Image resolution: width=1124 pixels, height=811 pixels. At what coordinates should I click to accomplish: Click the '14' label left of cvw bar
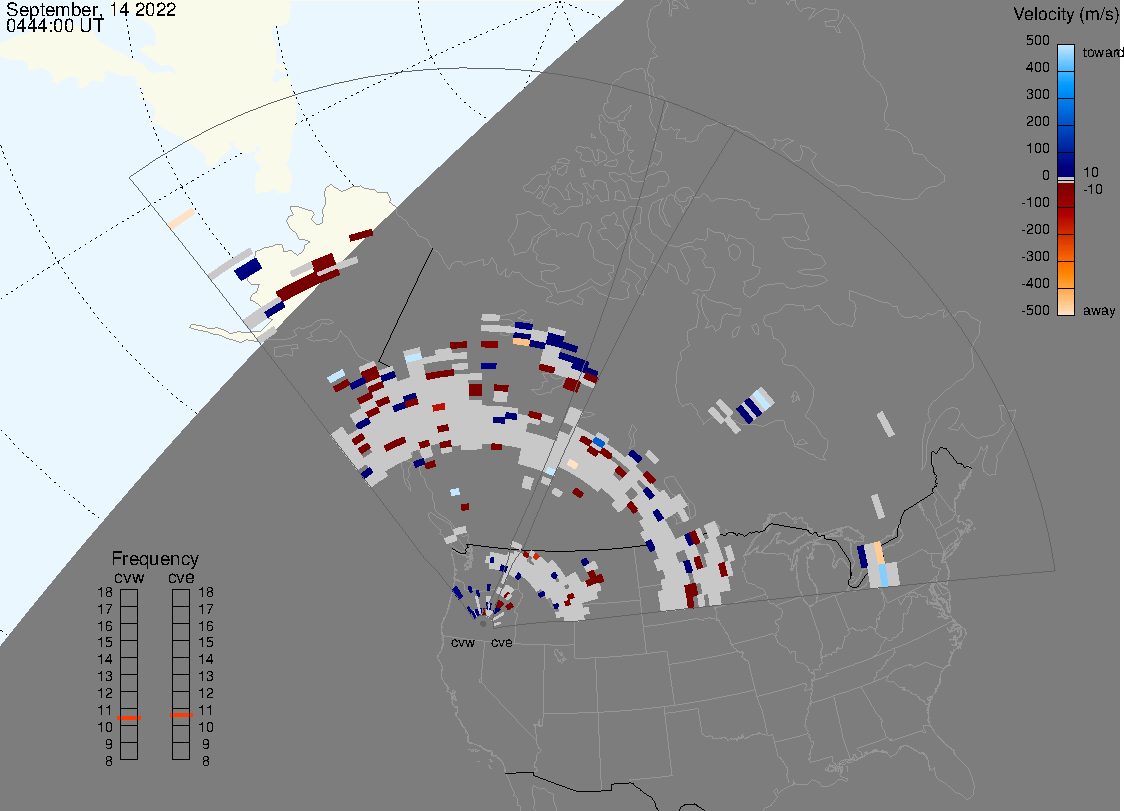[x=105, y=659]
